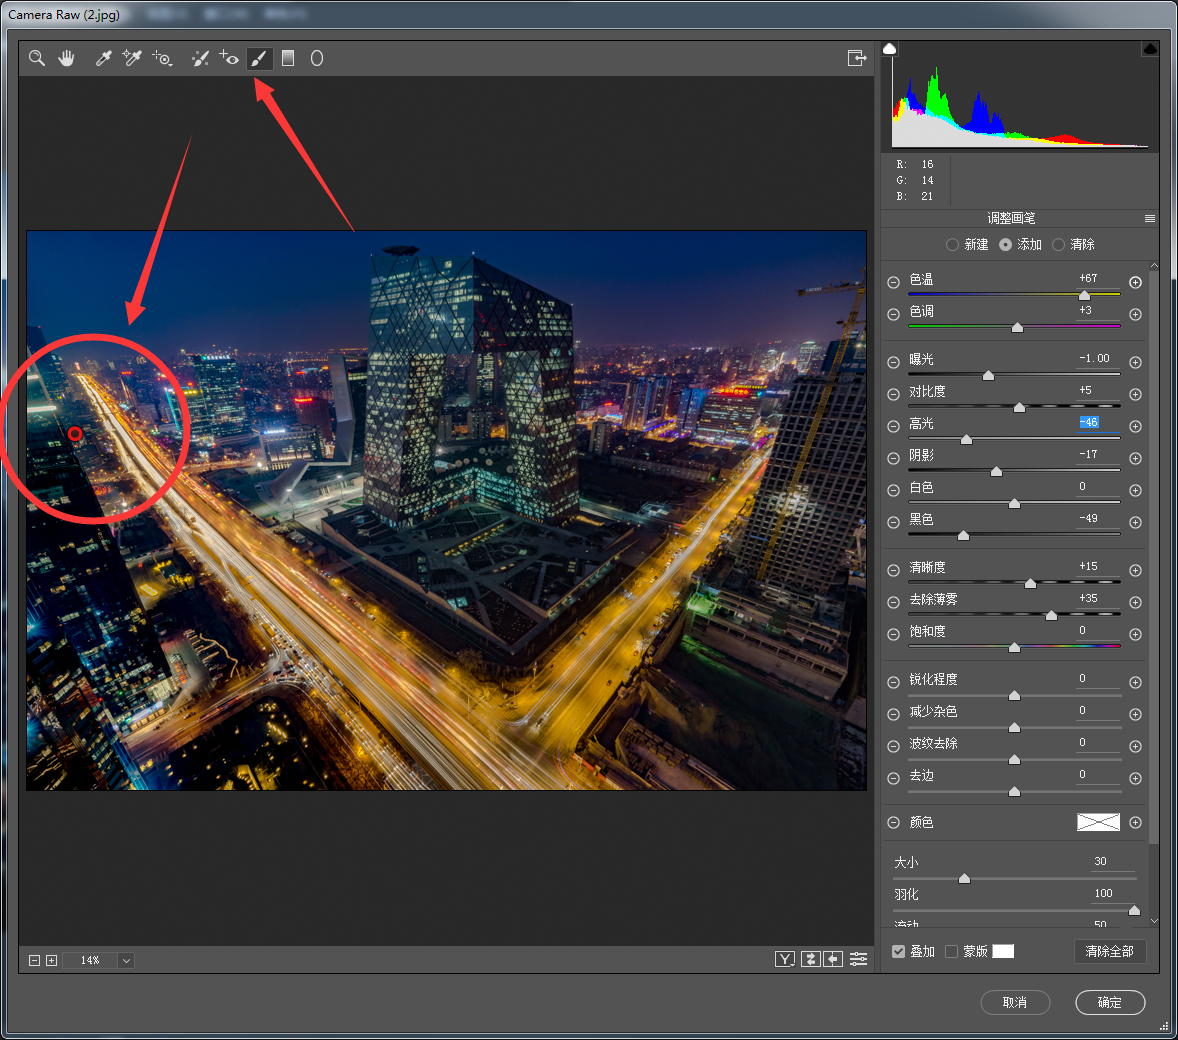Select the Spot Removal tool
The height and width of the screenshot is (1040, 1178).
pos(200,58)
